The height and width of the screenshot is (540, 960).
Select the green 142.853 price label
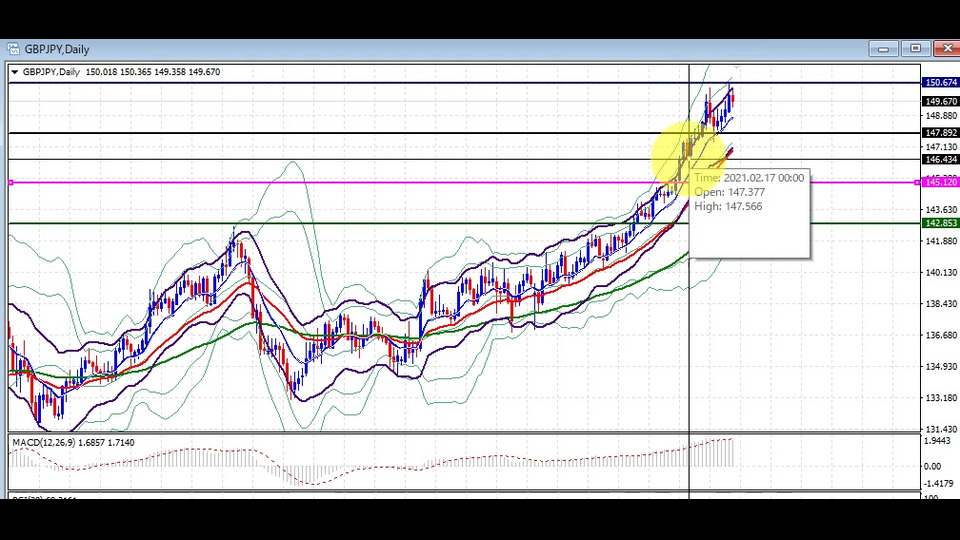pos(940,223)
